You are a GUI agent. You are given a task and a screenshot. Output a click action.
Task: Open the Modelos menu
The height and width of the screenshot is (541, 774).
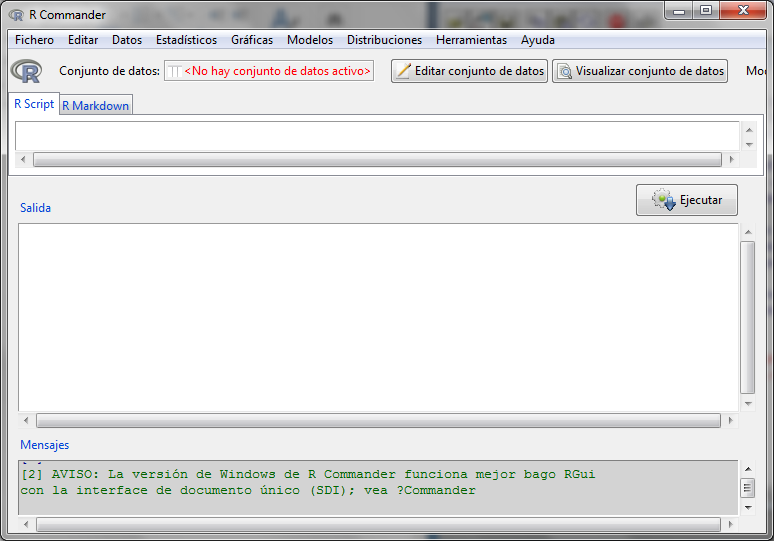pyautogui.click(x=310, y=40)
